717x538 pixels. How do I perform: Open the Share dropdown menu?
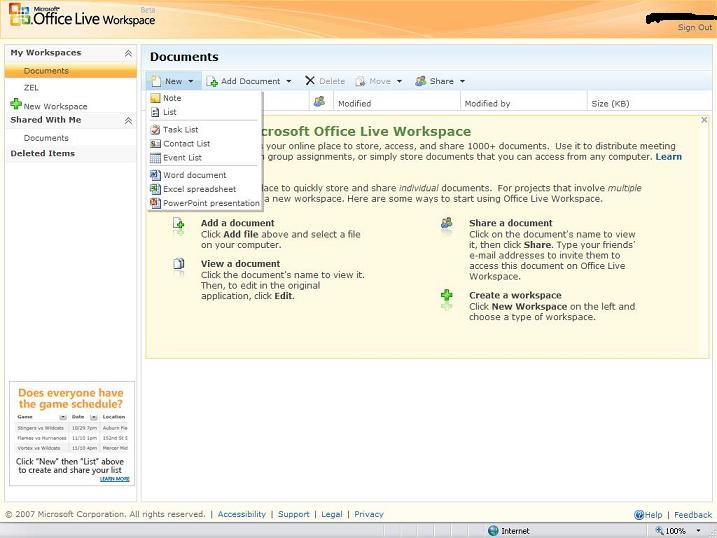pos(462,81)
